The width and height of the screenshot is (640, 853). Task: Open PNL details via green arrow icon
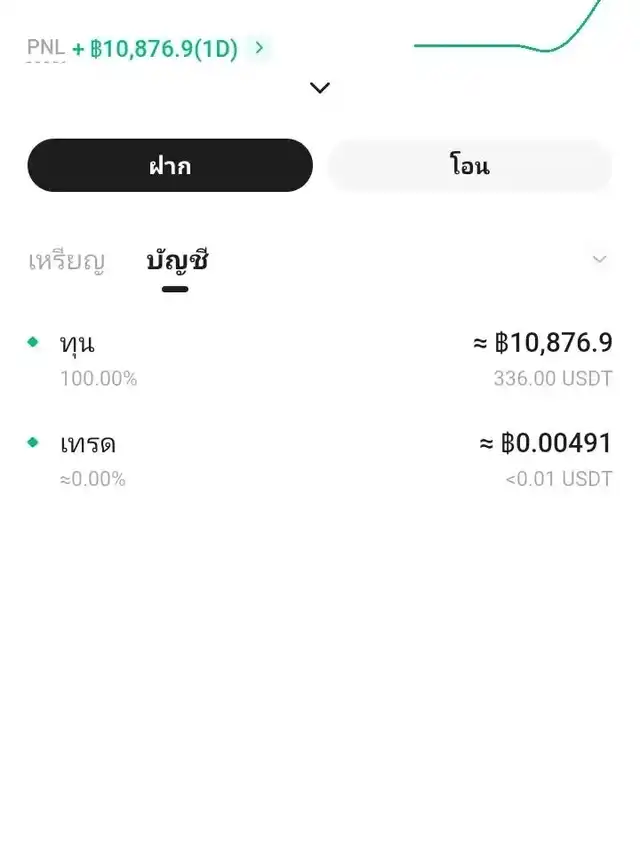[260, 47]
